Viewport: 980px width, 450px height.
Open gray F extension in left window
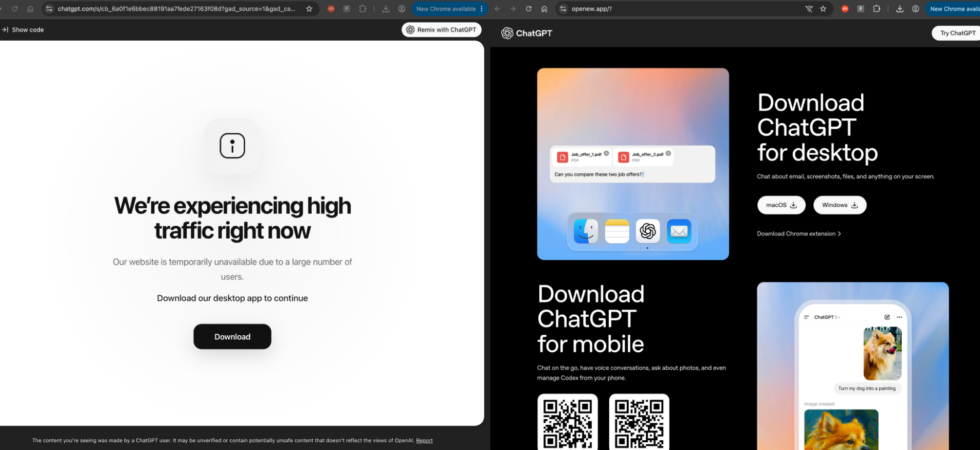coord(346,9)
